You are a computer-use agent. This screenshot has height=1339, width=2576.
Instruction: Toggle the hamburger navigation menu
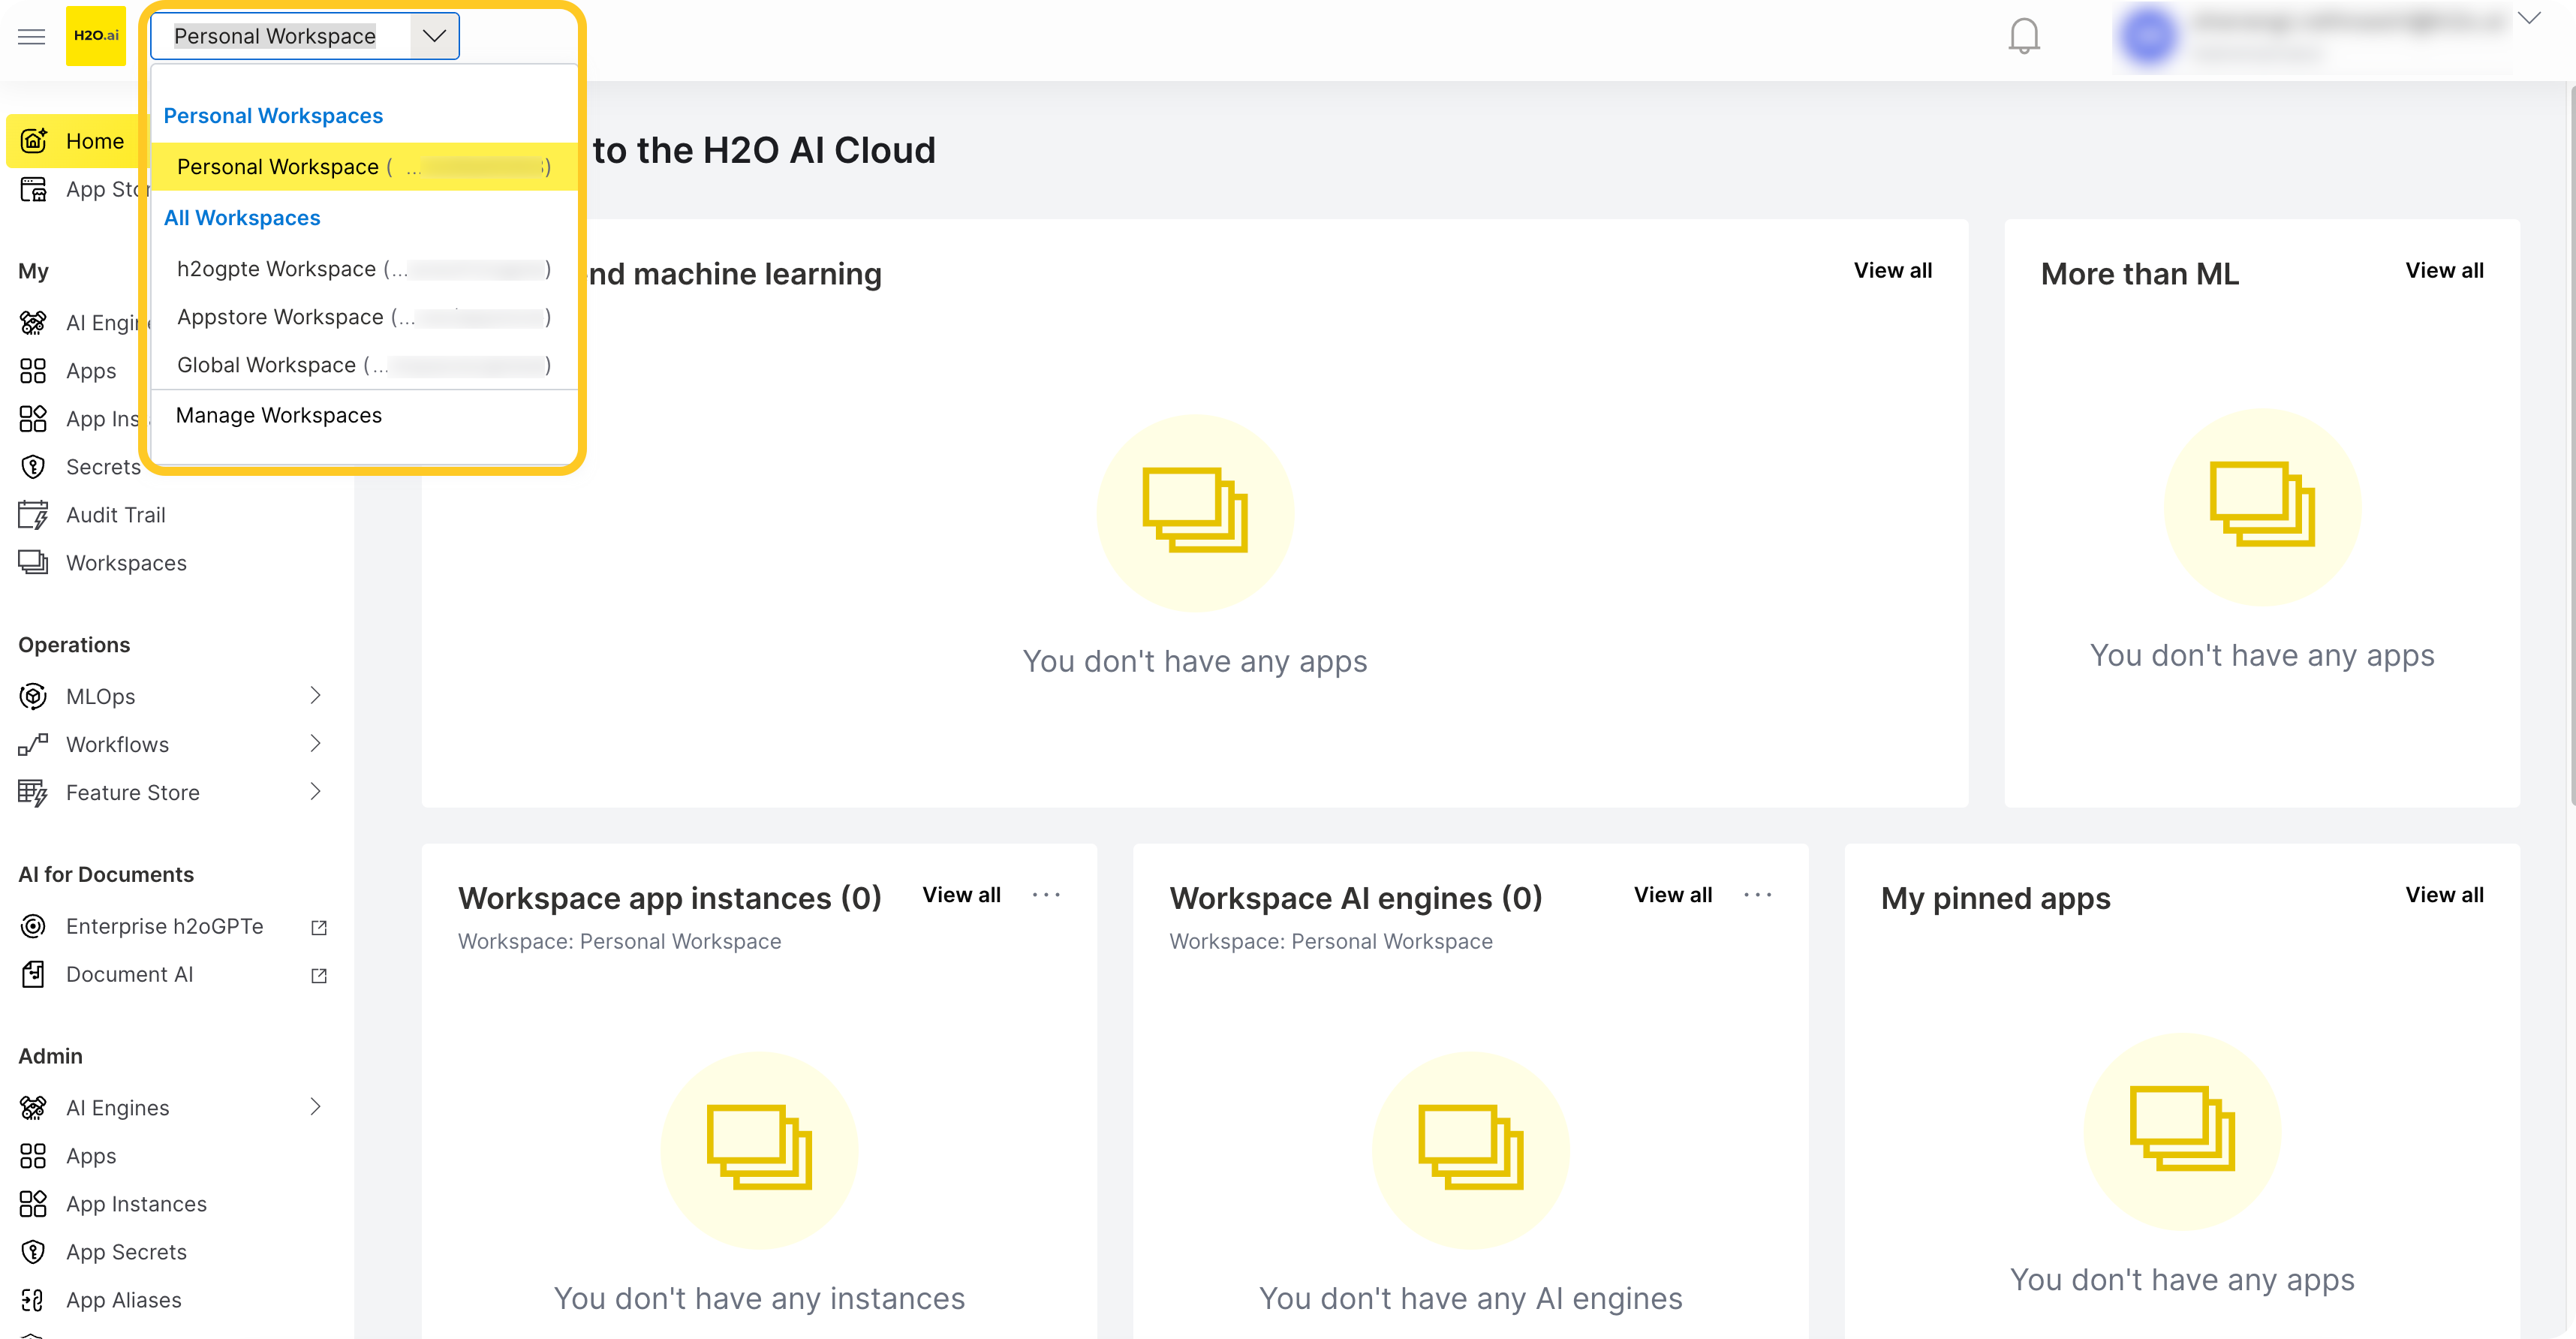[31, 37]
